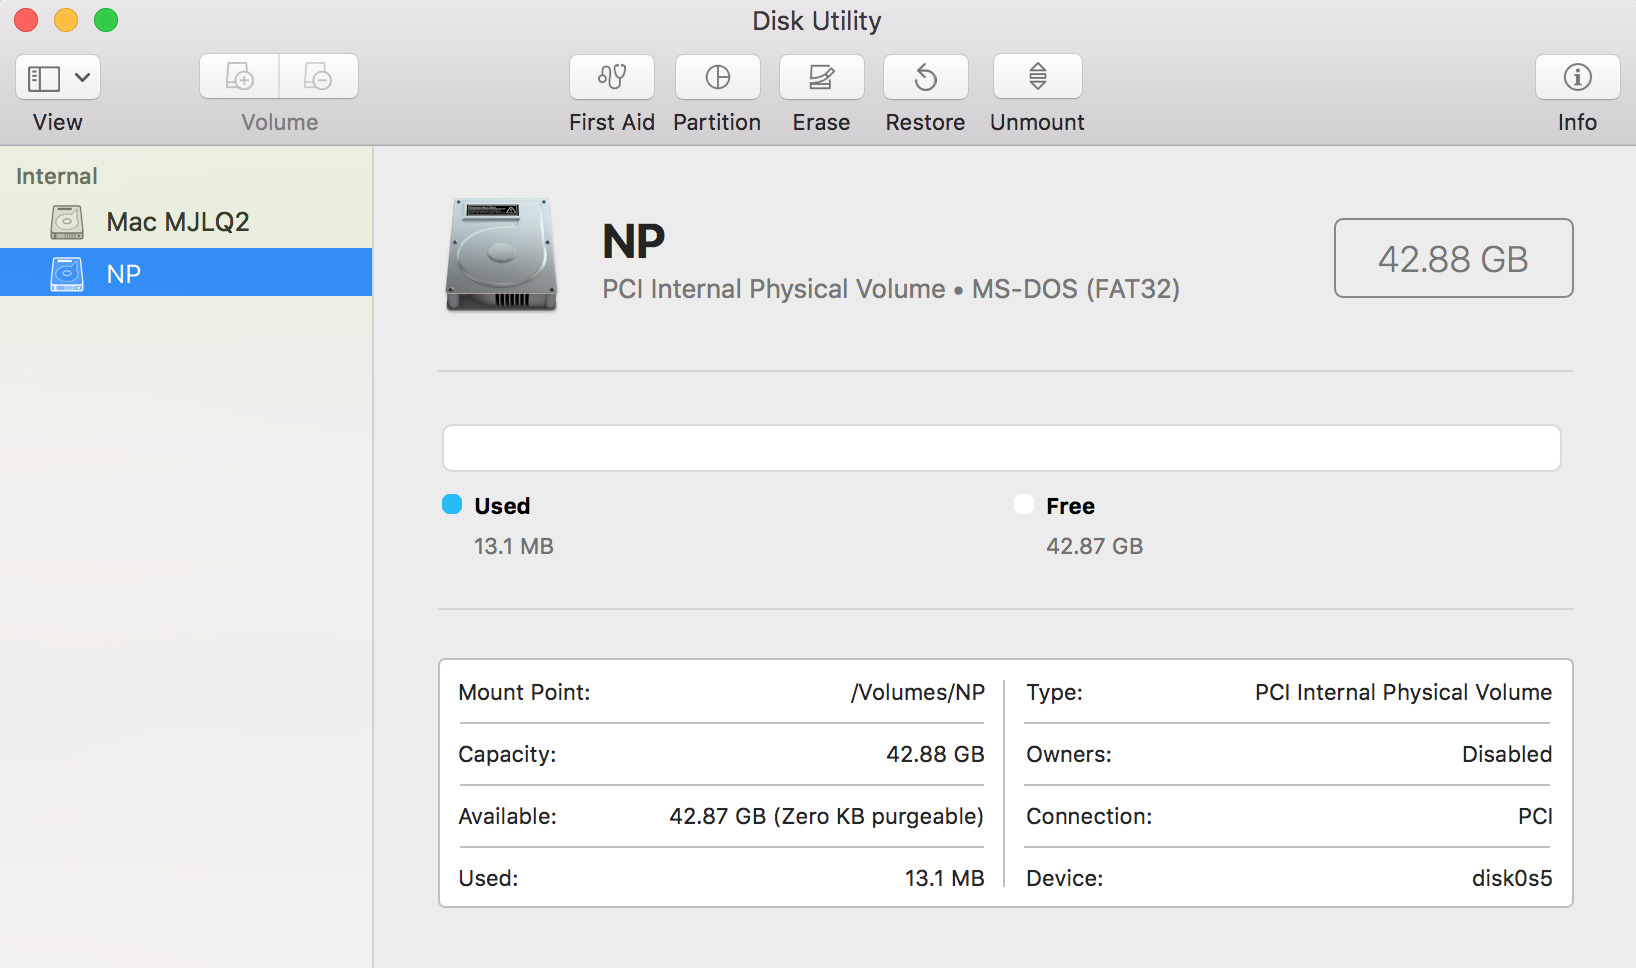Screen dimensions: 1636x968
Task: Select the NP volume in sidebar
Action: click(186, 272)
